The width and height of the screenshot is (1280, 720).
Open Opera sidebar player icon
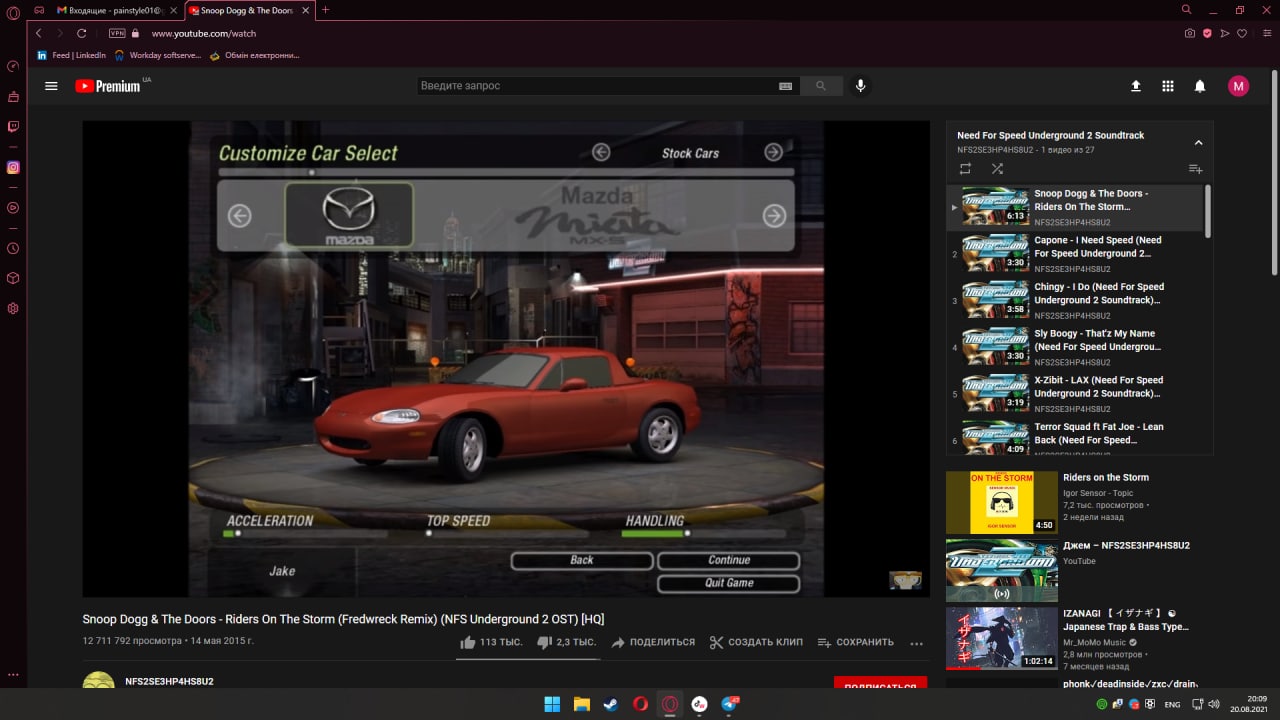[x=13, y=208]
